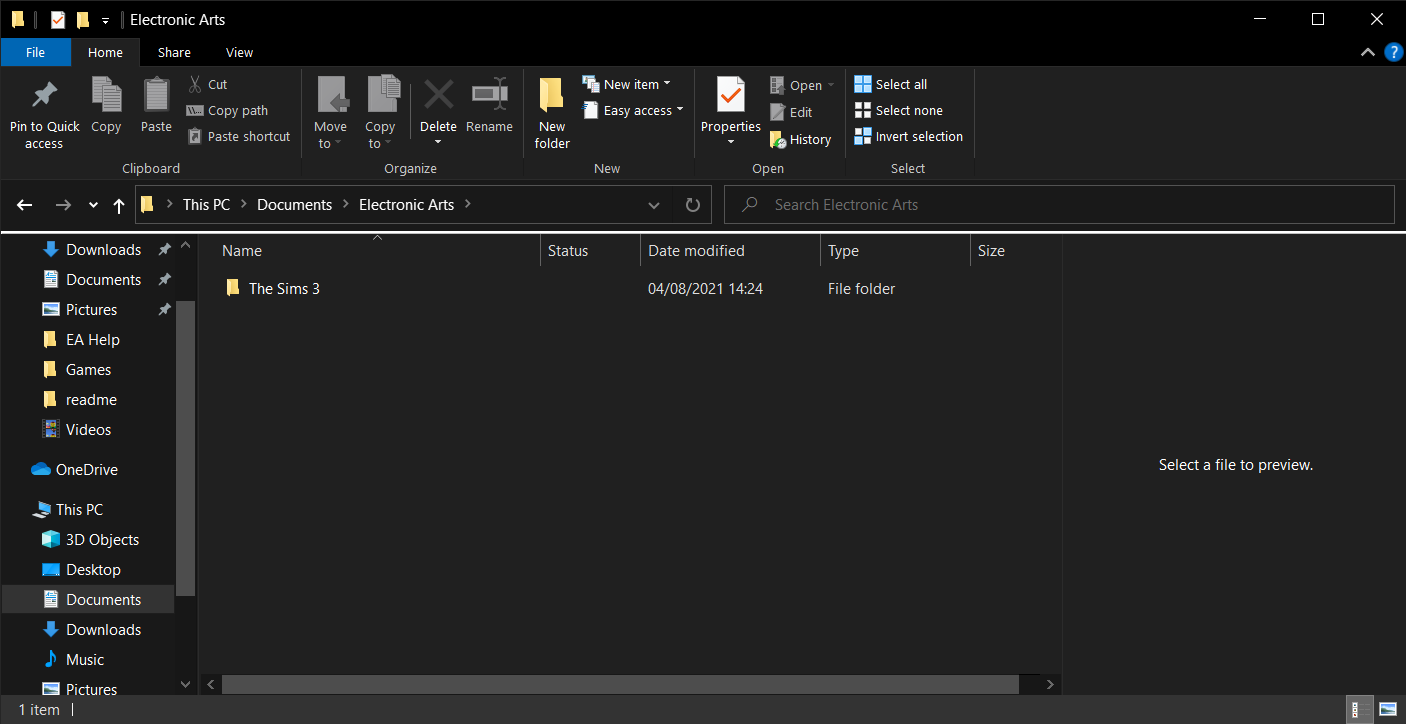1406x724 pixels.
Task: Switch to Large icons view in status bar
Action: point(1387,710)
